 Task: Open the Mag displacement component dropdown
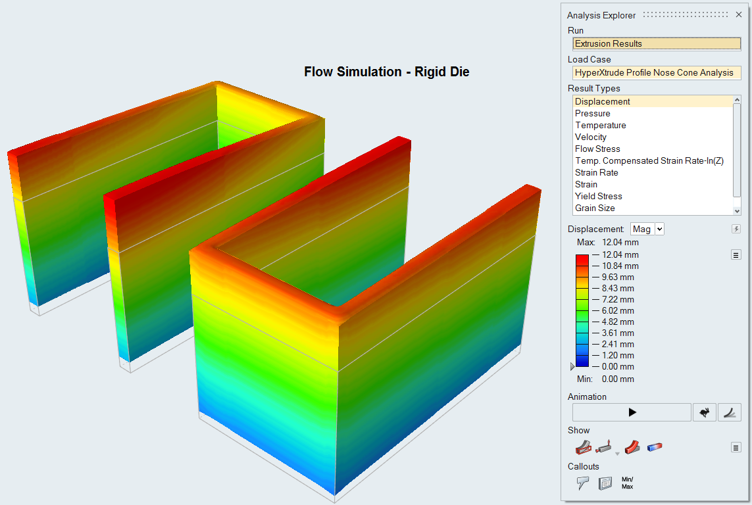point(647,229)
